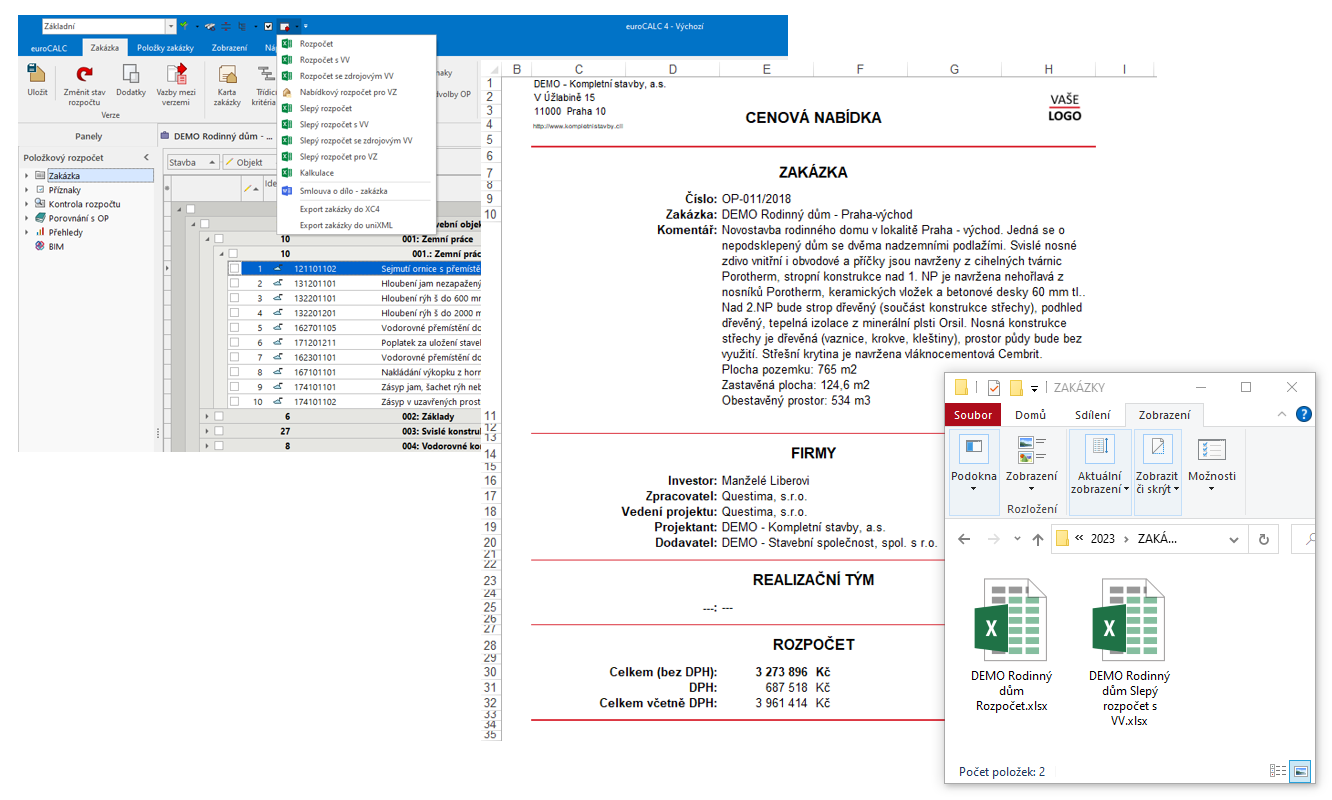This screenshot has width=1332, height=800.
Task: Click the green sprout icon in quick toolbar
Action: click(184, 26)
